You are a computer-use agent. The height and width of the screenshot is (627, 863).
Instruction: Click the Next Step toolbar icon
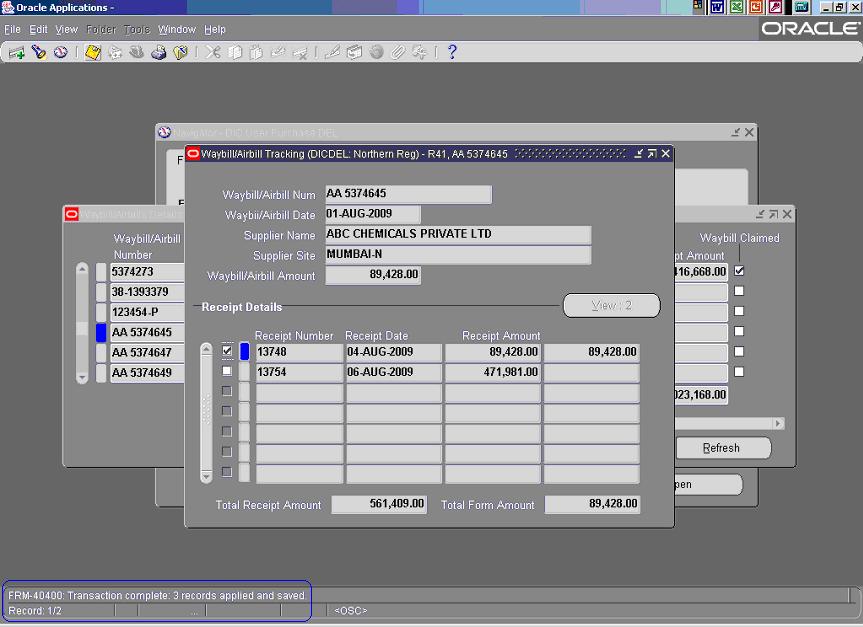pyautogui.click(x=115, y=52)
